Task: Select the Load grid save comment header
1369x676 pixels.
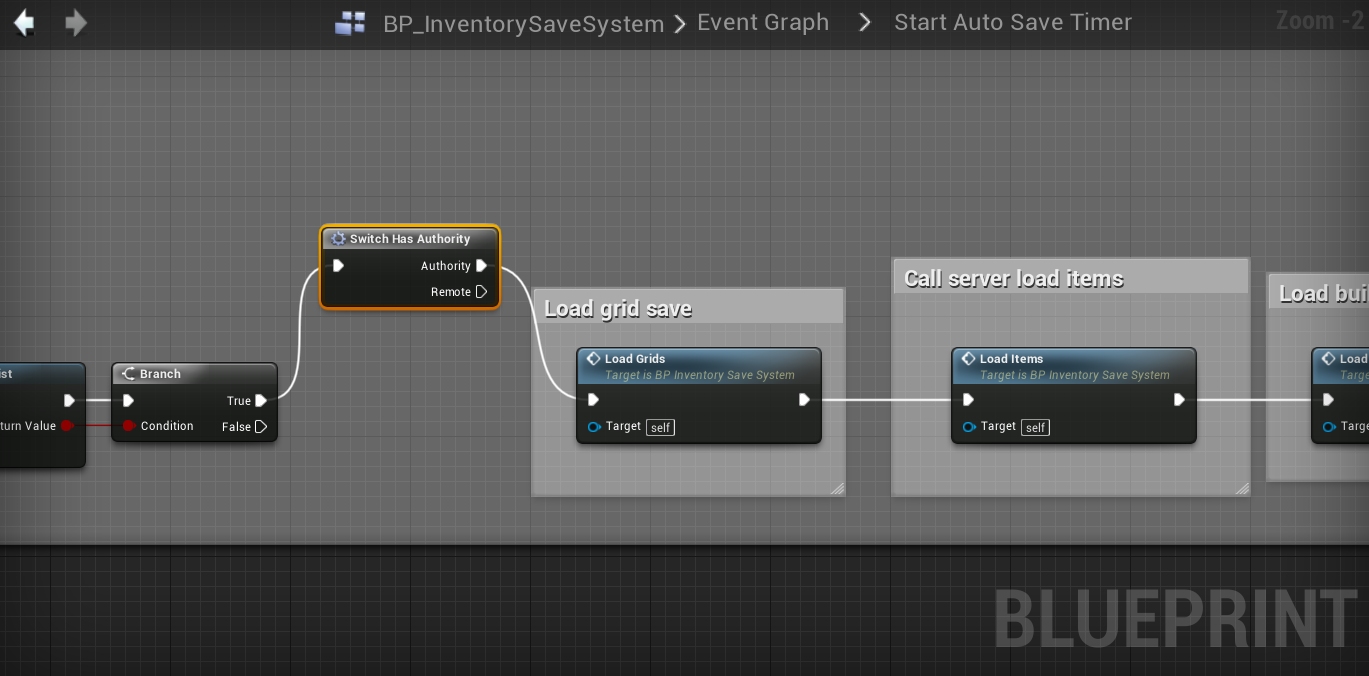Action: pyautogui.click(x=688, y=309)
